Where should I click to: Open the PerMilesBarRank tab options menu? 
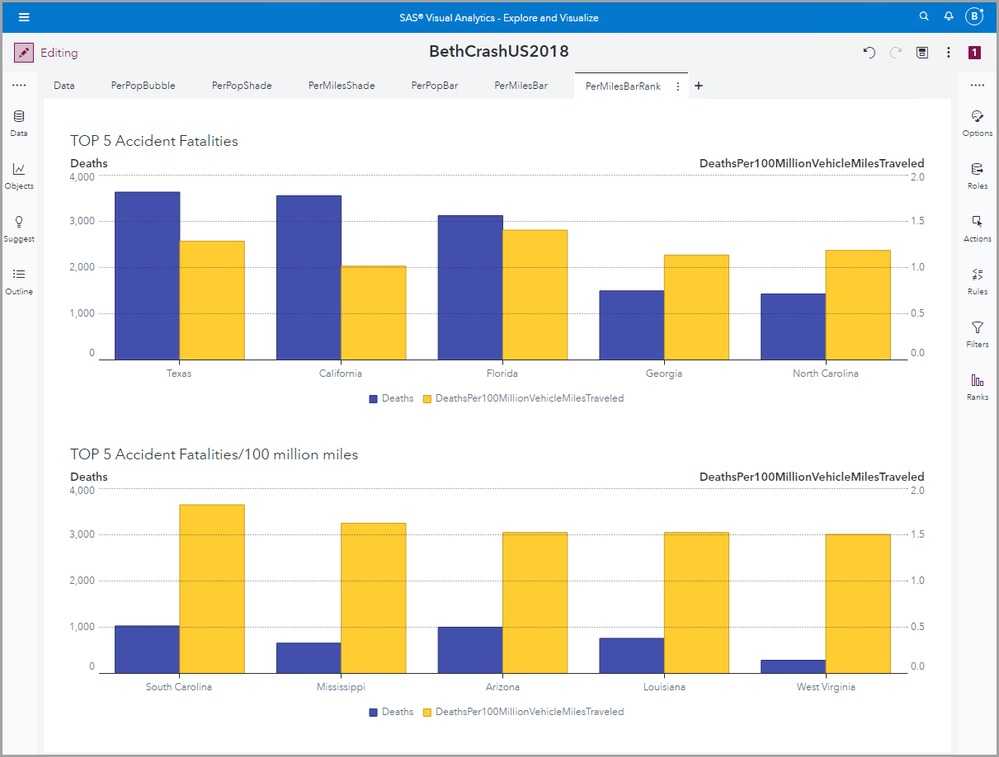pos(678,86)
